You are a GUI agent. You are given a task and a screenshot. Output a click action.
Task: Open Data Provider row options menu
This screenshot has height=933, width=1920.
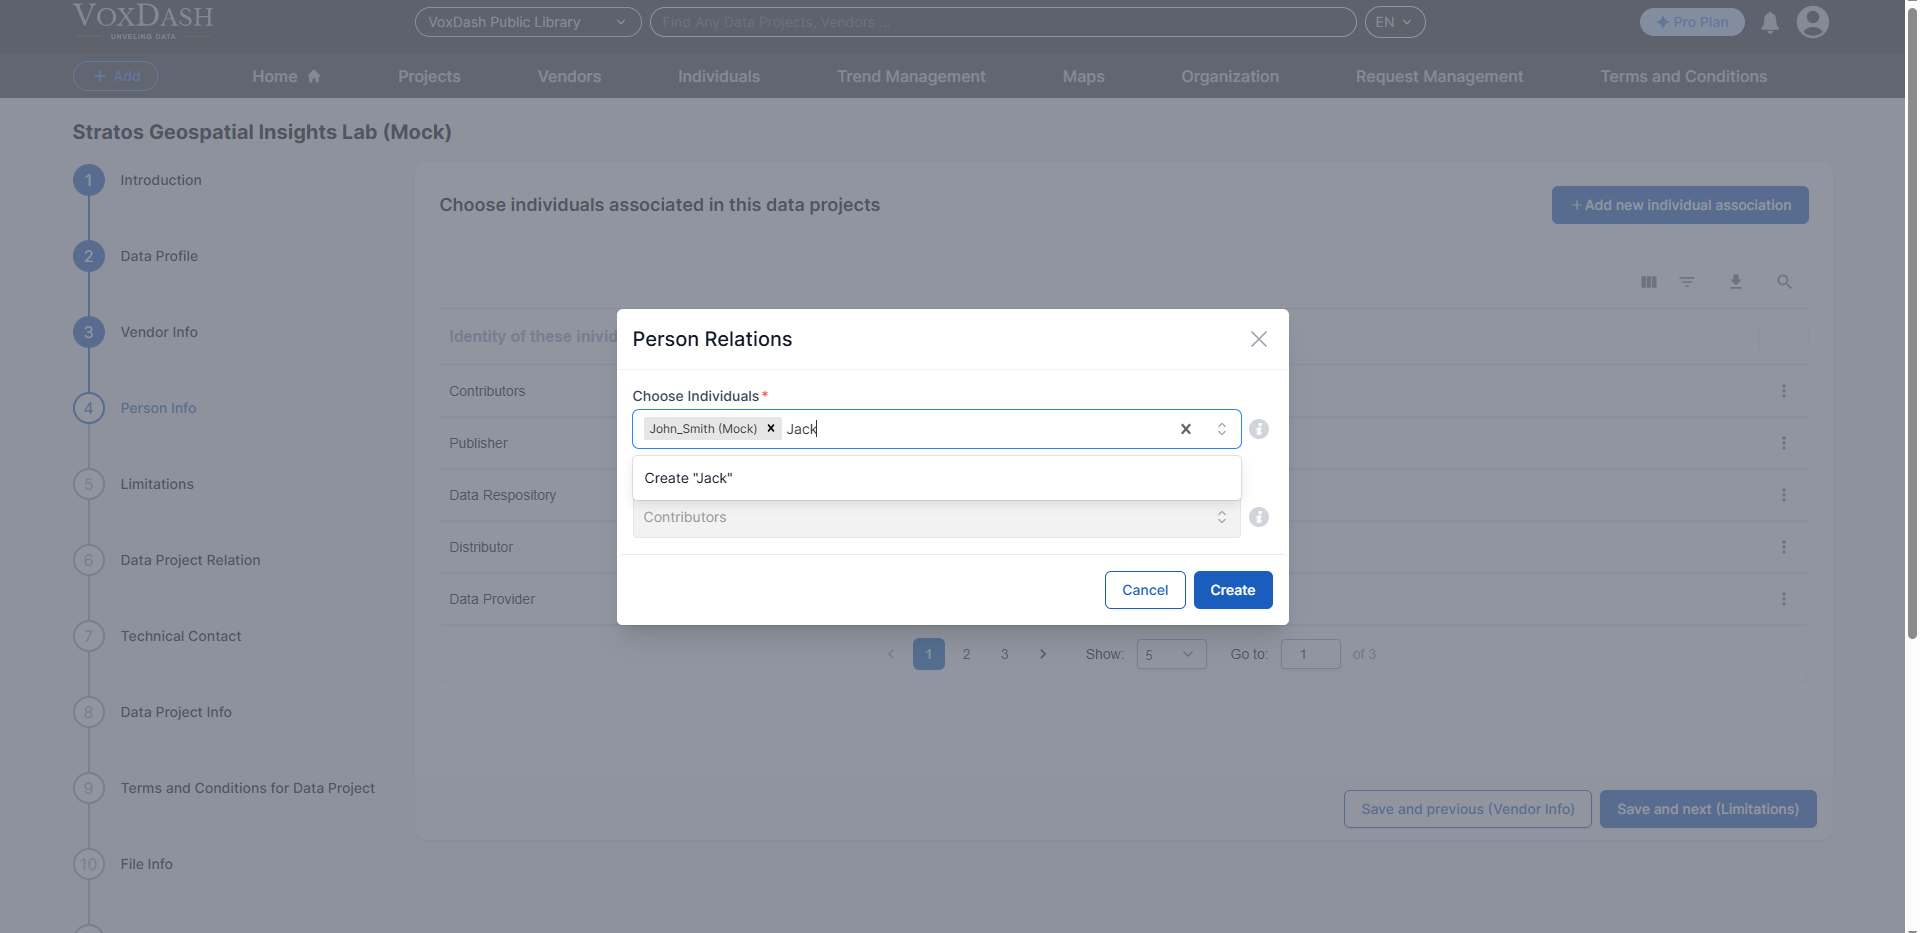click(x=1783, y=599)
